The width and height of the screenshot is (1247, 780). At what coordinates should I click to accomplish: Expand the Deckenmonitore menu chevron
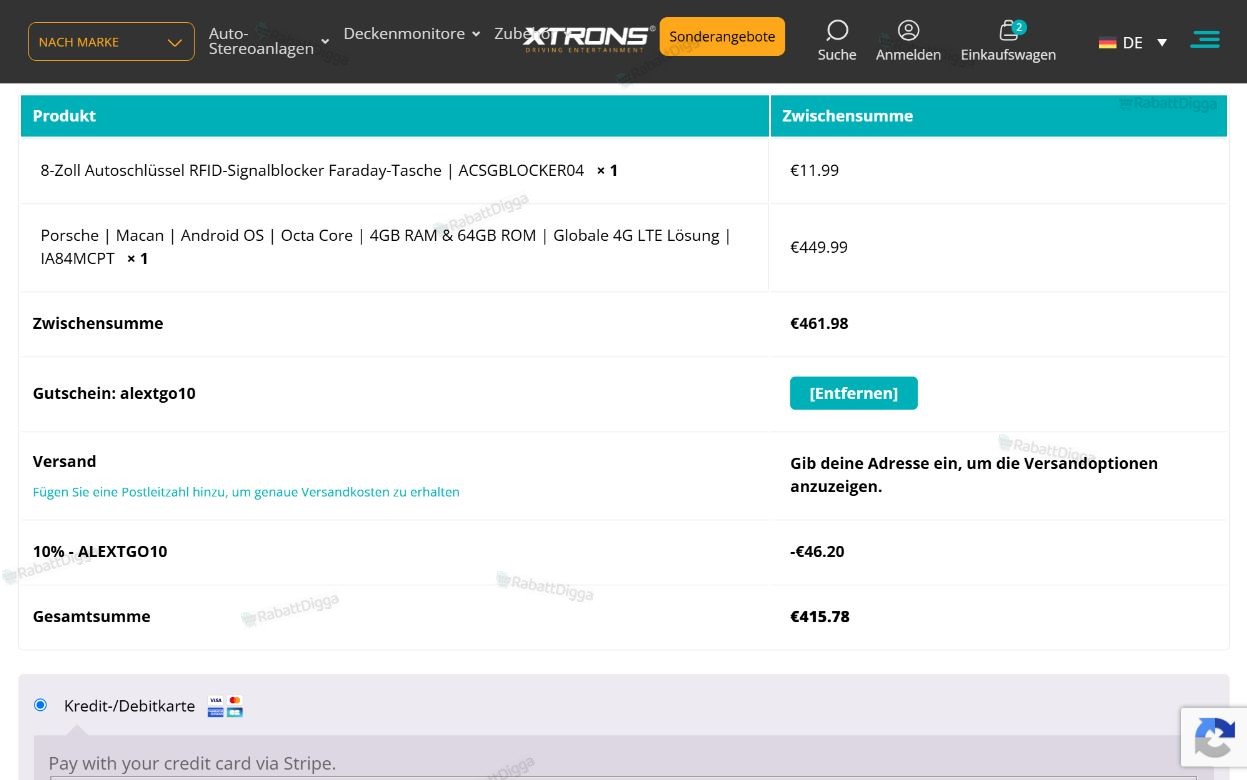(x=476, y=34)
